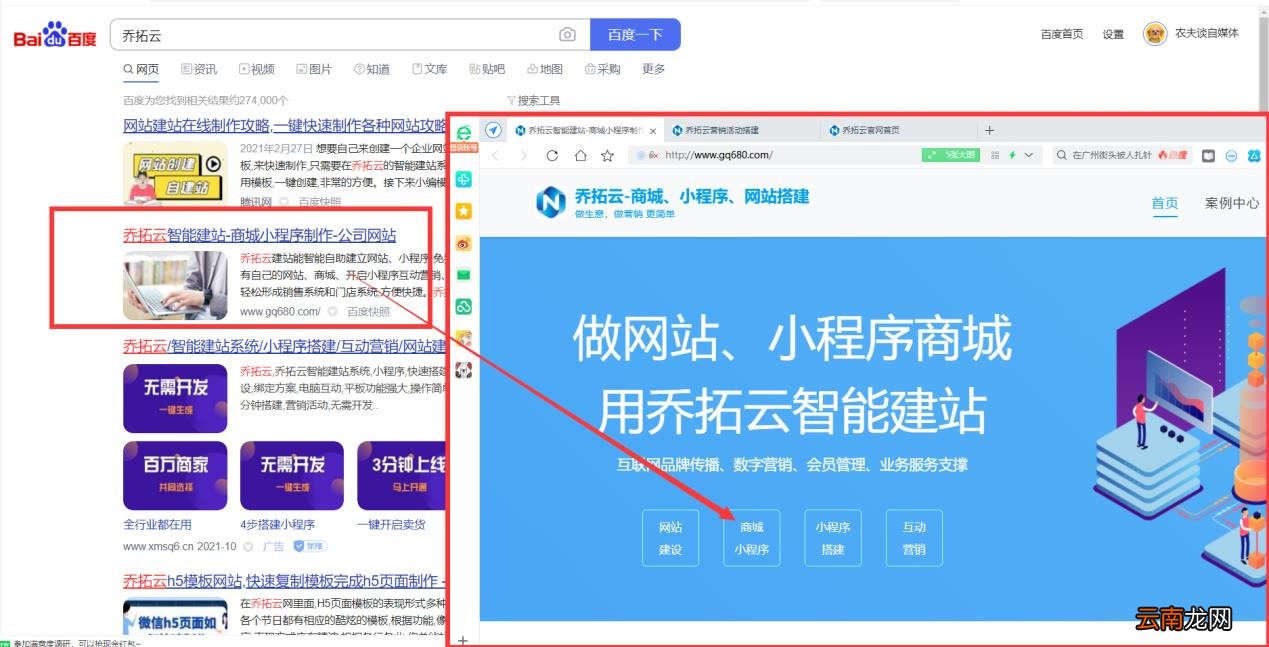Click the 乔拓云 N logo on the website
1269x647 pixels.
(x=551, y=201)
